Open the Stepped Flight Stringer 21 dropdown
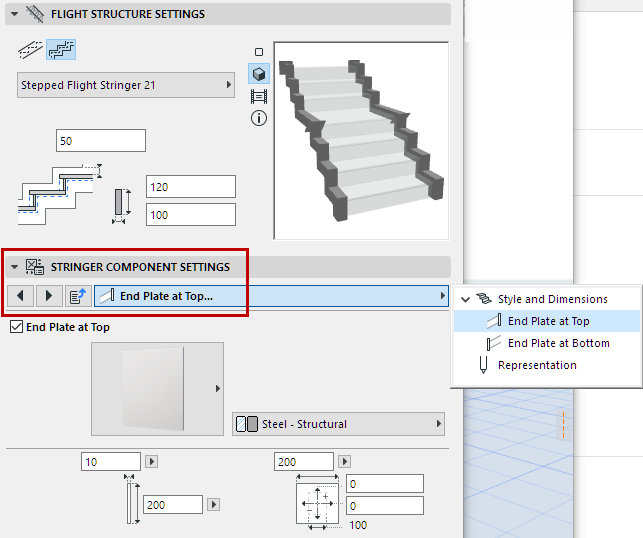This screenshot has height=538, width=643. click(x=126, y=85)
